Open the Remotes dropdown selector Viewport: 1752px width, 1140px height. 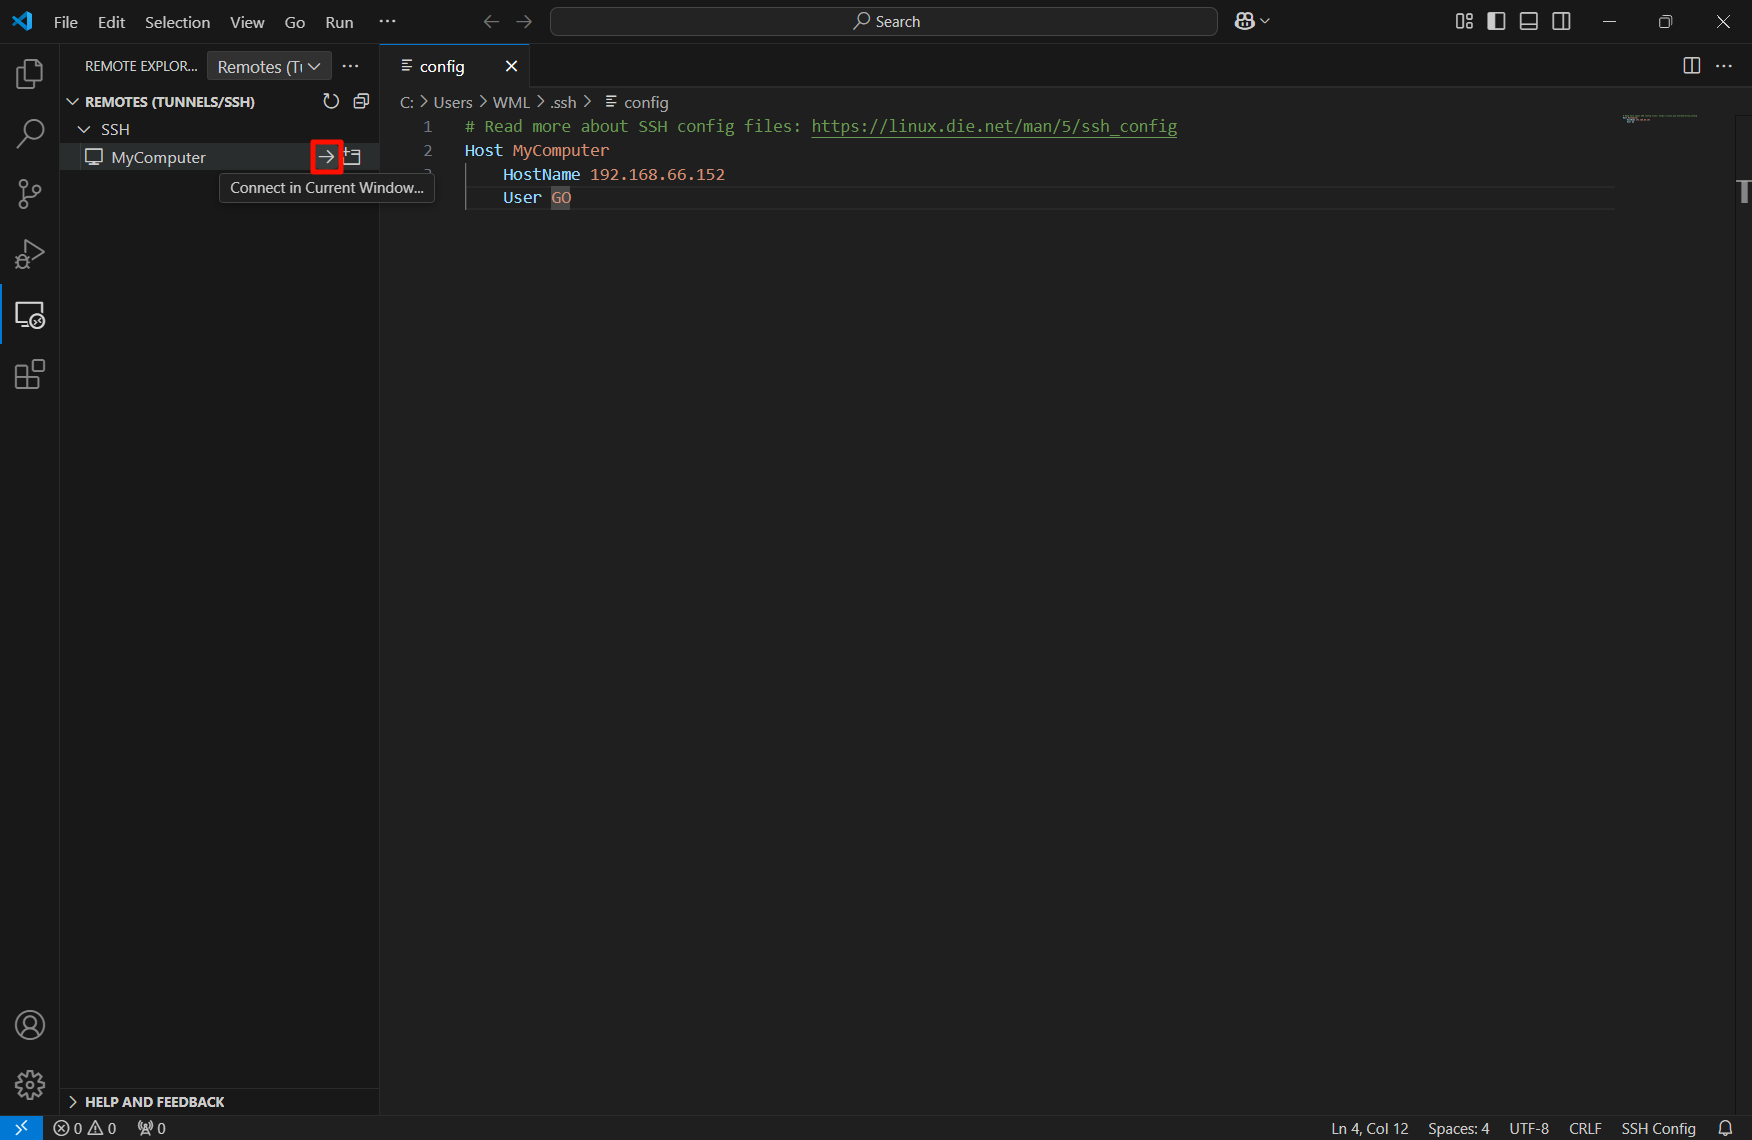coord(268,66)
